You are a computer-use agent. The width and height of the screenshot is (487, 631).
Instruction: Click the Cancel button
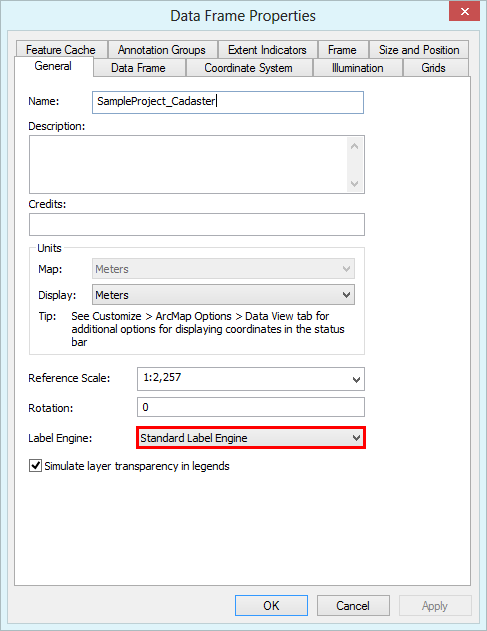[x=353, y=606]
